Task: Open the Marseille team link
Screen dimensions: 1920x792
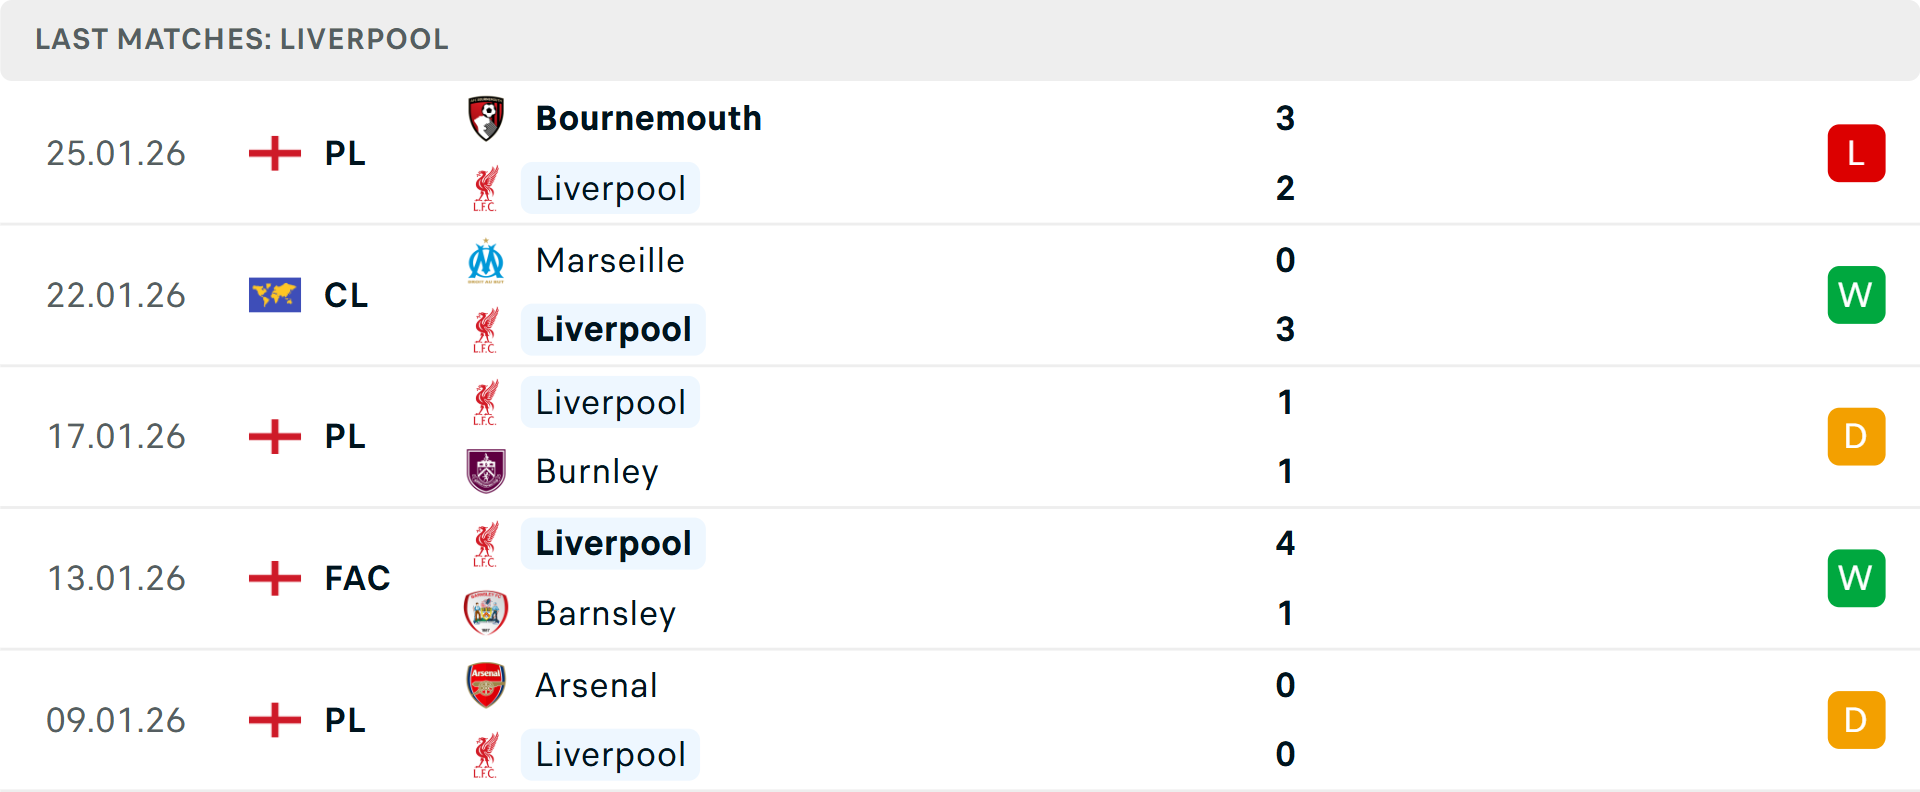Action: pyautogui.click(x=610, y=261)
